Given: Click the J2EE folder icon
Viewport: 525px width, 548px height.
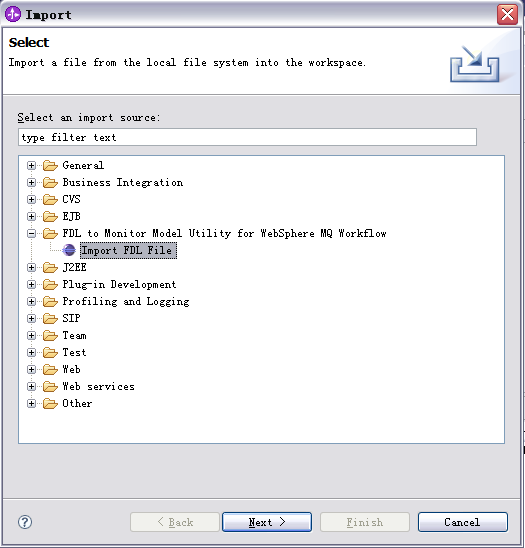Looking at the screenshot, I should pos(50,268).
